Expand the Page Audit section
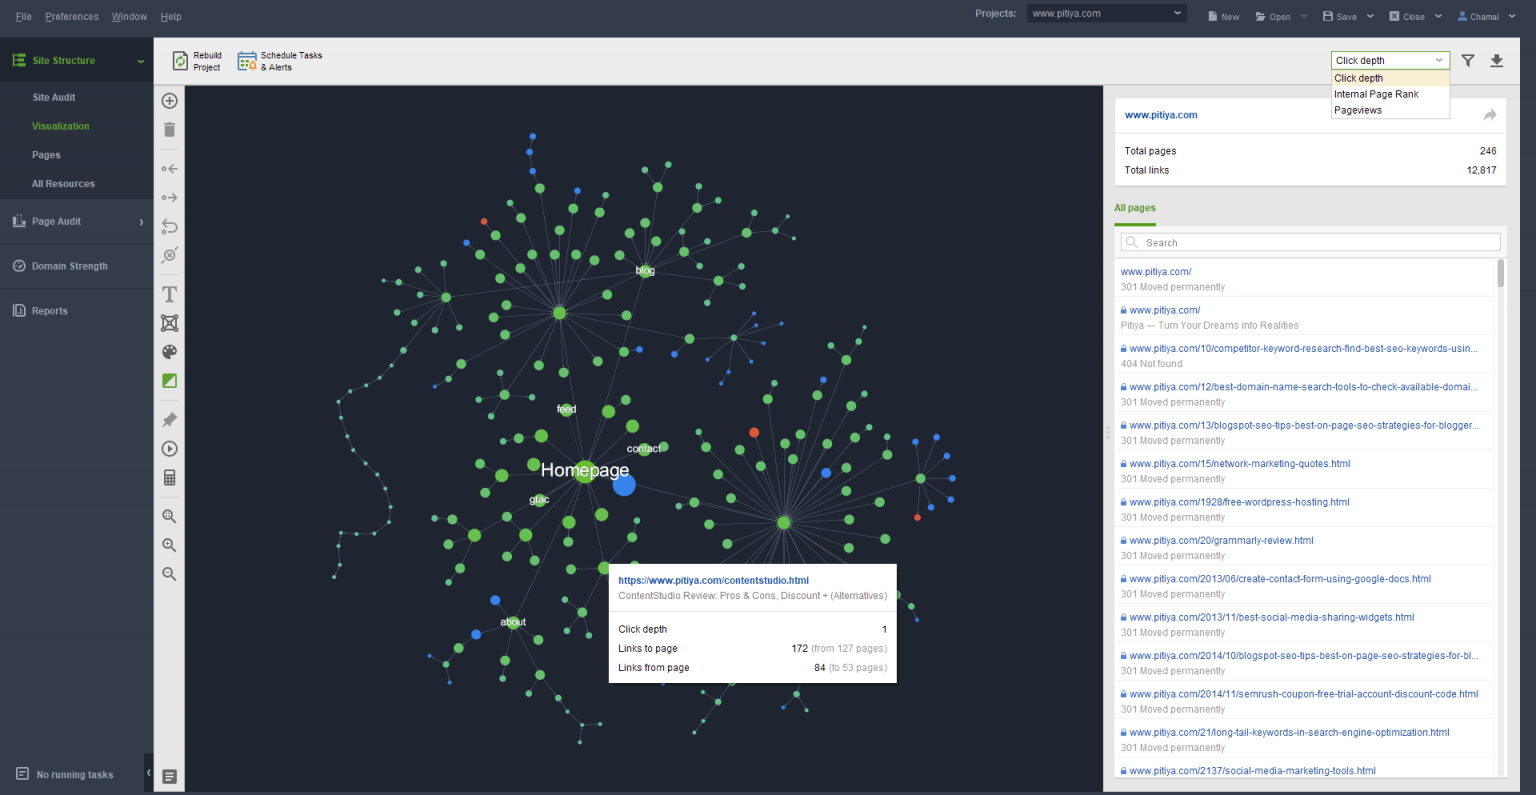The width and height of the screenshot is (1536, 795). pos(77,222)
